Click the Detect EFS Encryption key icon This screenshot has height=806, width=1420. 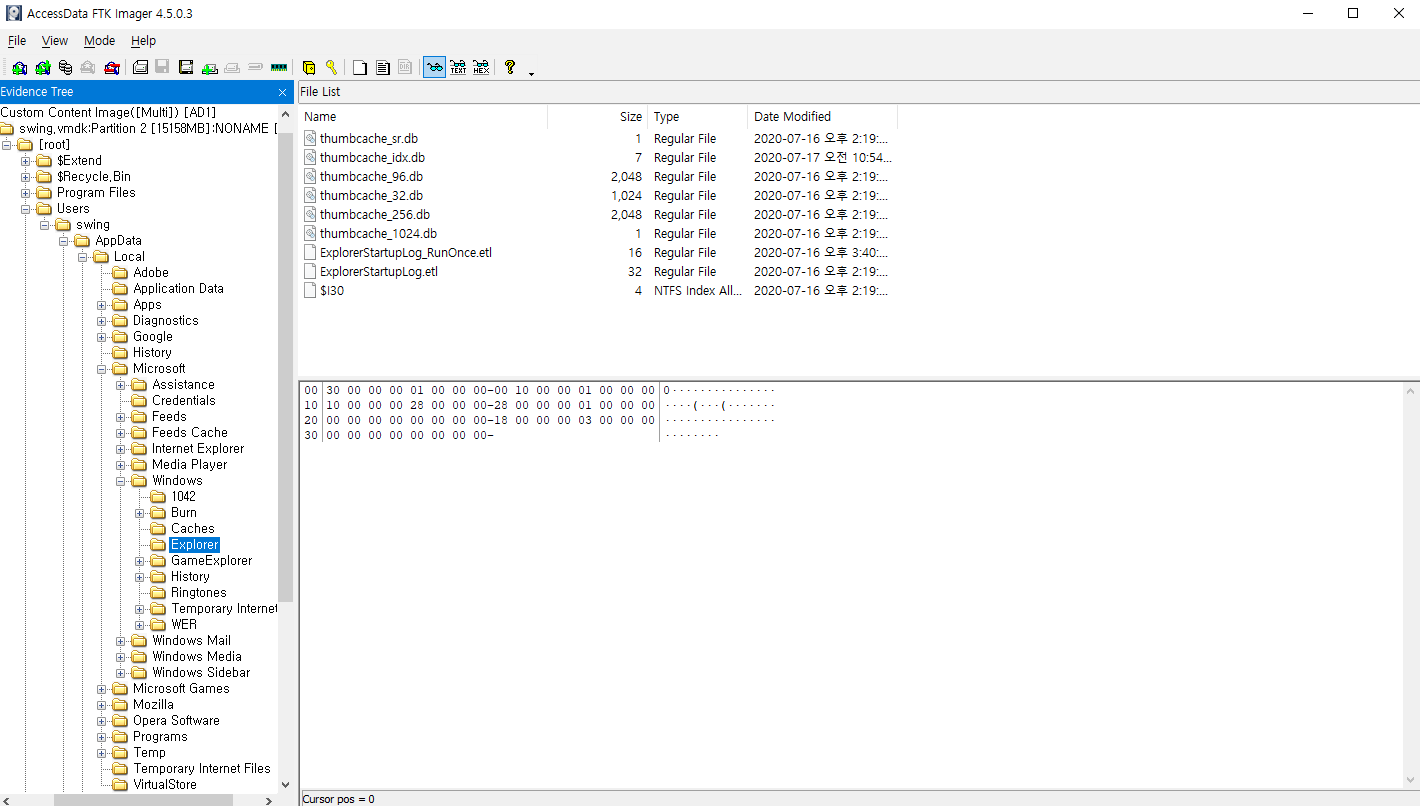pos(331,67)
